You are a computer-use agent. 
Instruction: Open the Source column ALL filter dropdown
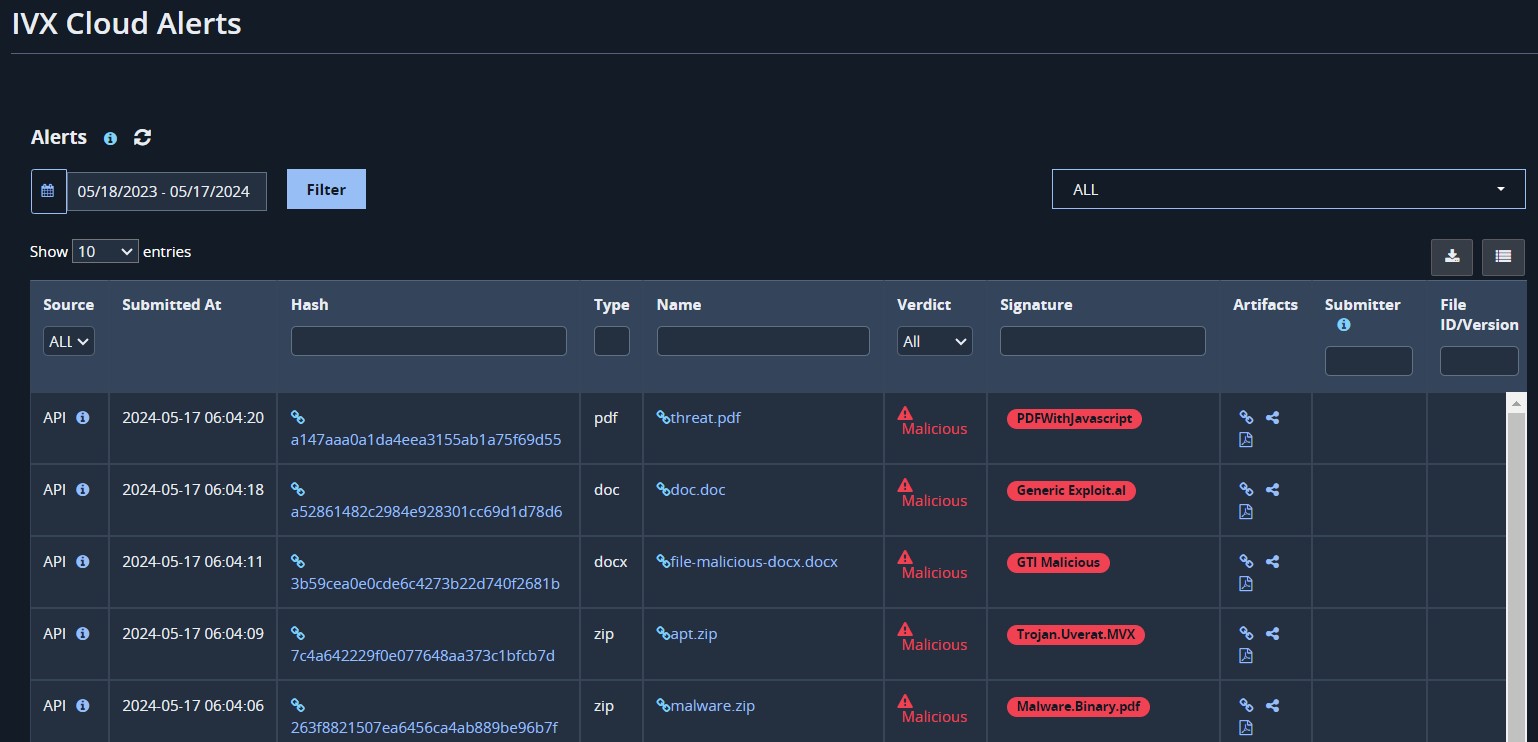[x=69, y=341]
